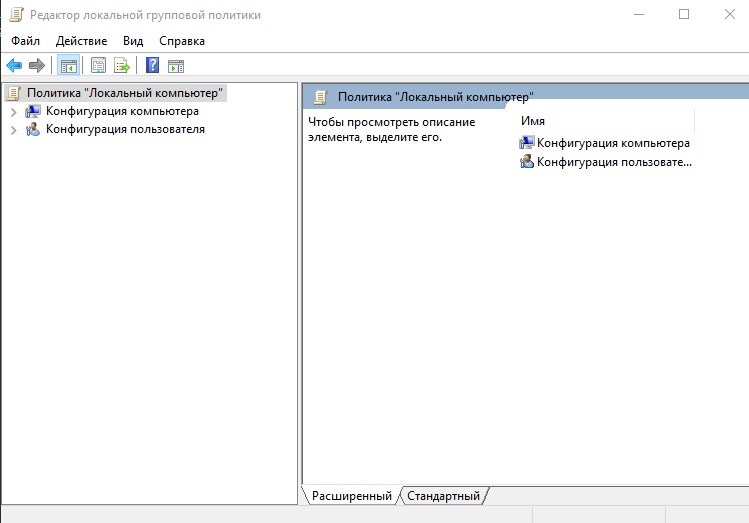Switch to the Стандартный tab
This screenshot has height=523, width=749.
pyautogui.click(x=443, y=496)
